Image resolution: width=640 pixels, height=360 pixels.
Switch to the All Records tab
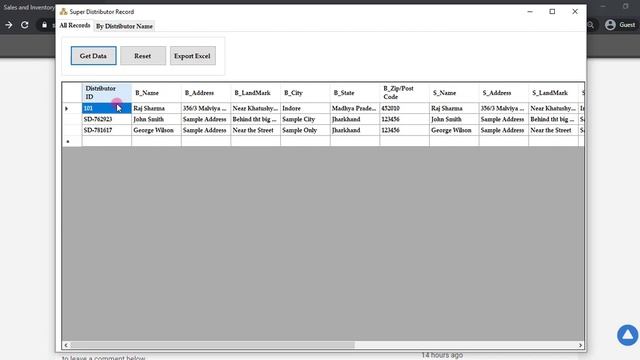click(75, 25)
